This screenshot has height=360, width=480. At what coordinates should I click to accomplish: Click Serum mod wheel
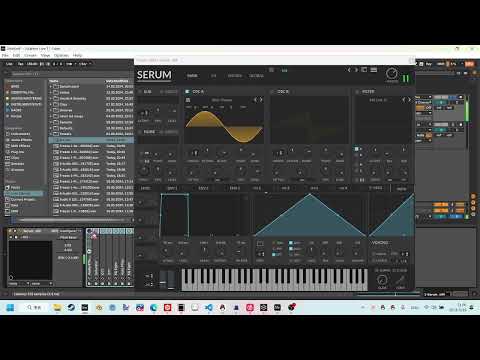[x=171, y=279]
